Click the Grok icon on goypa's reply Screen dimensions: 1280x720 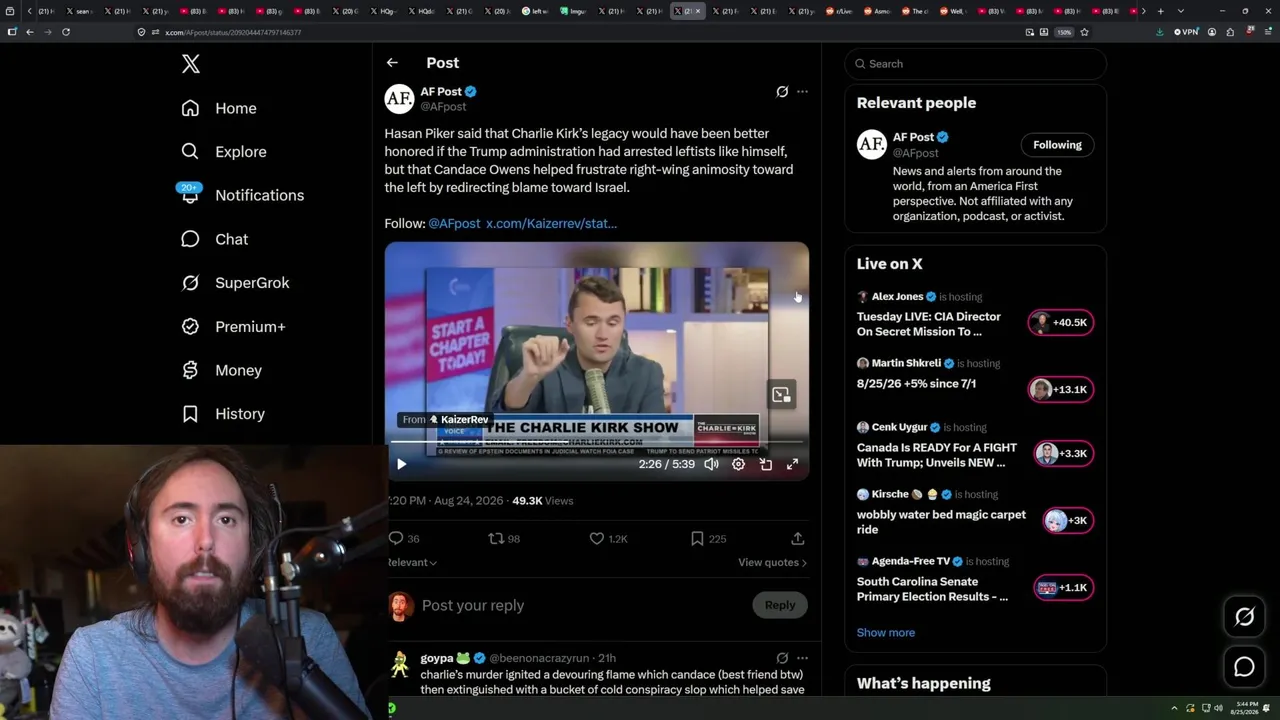[782, 658]
